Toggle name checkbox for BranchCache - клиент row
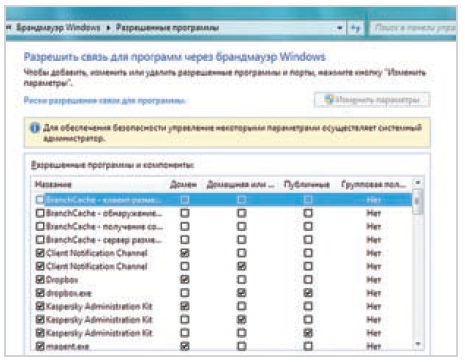The image size is (465, 362). point(40,200)
